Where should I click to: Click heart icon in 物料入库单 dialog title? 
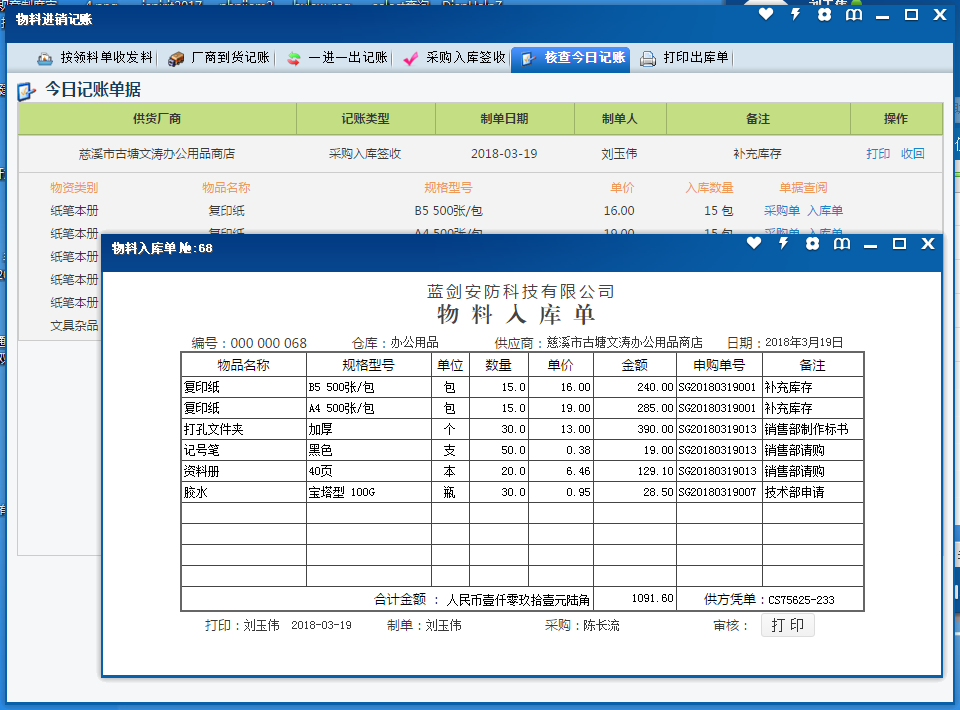(x=754, y=244)
